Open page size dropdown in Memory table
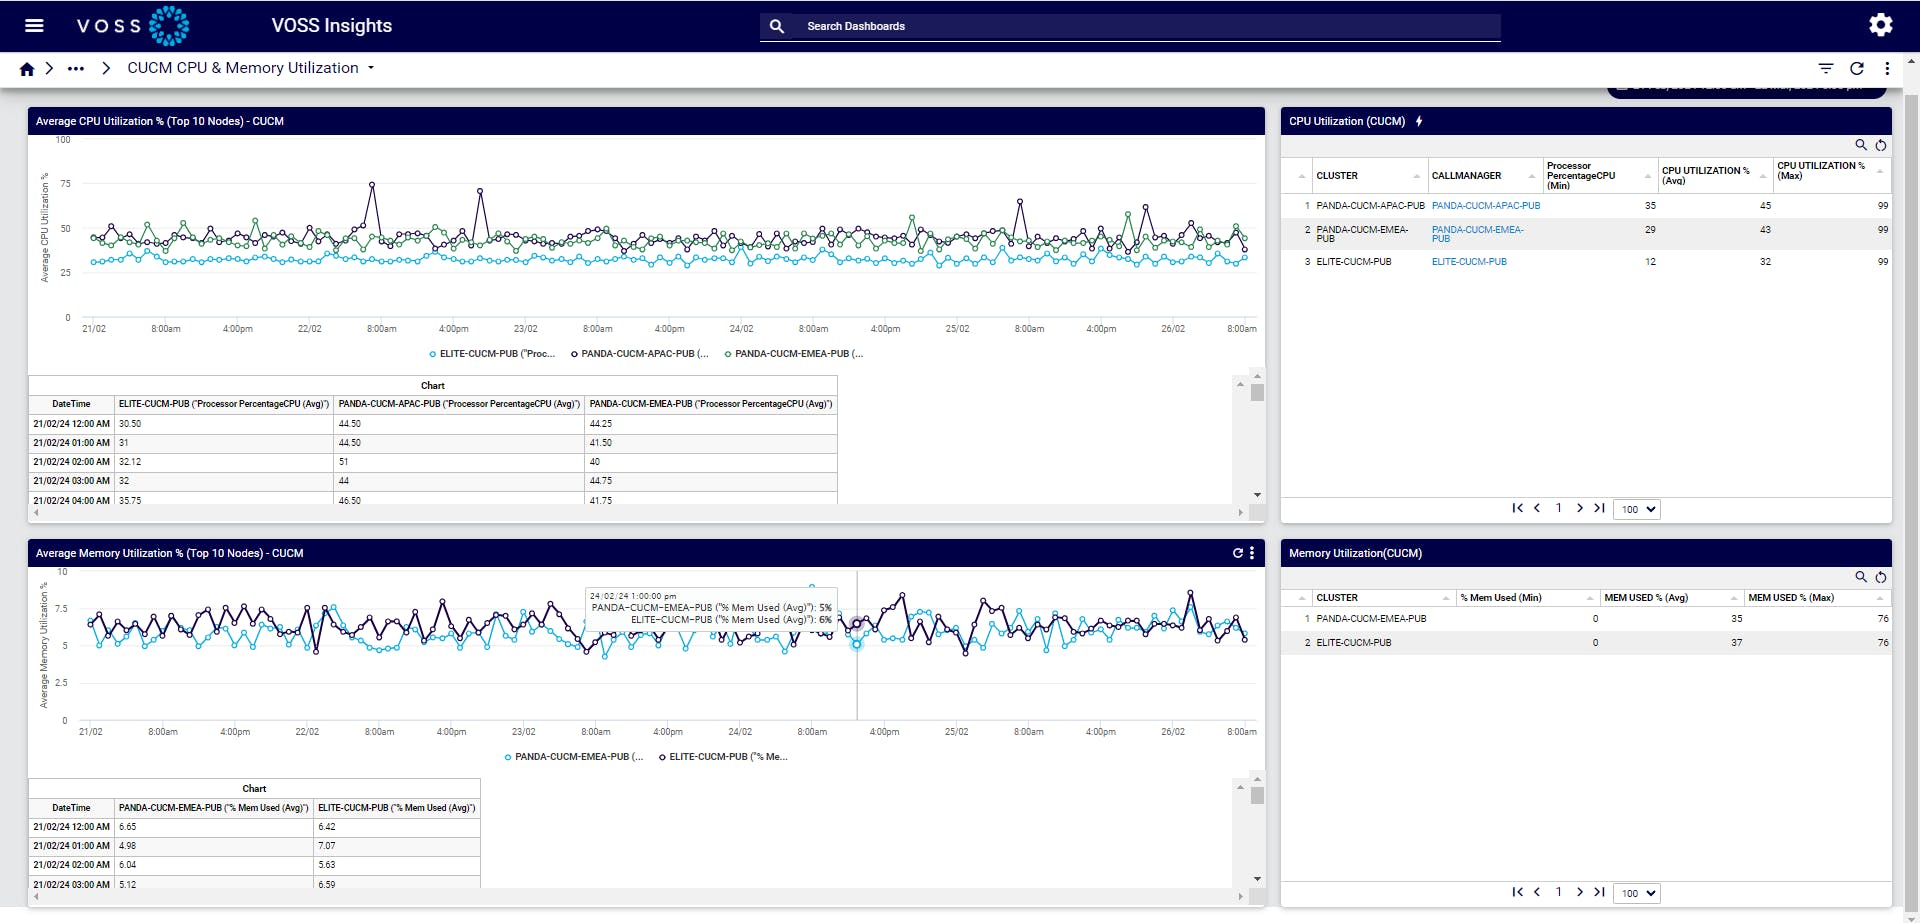Image resolution: width=1920 pixels, height=923 pixels. pos(1637,893)
